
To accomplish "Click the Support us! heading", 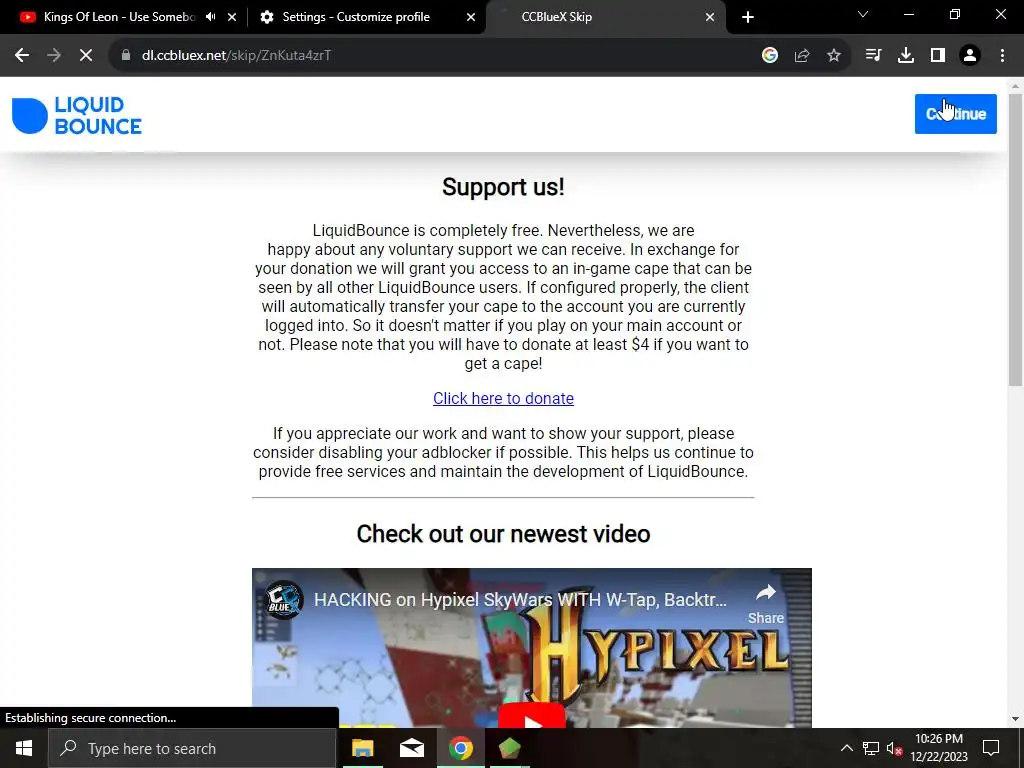I will (x=503, y=187).
